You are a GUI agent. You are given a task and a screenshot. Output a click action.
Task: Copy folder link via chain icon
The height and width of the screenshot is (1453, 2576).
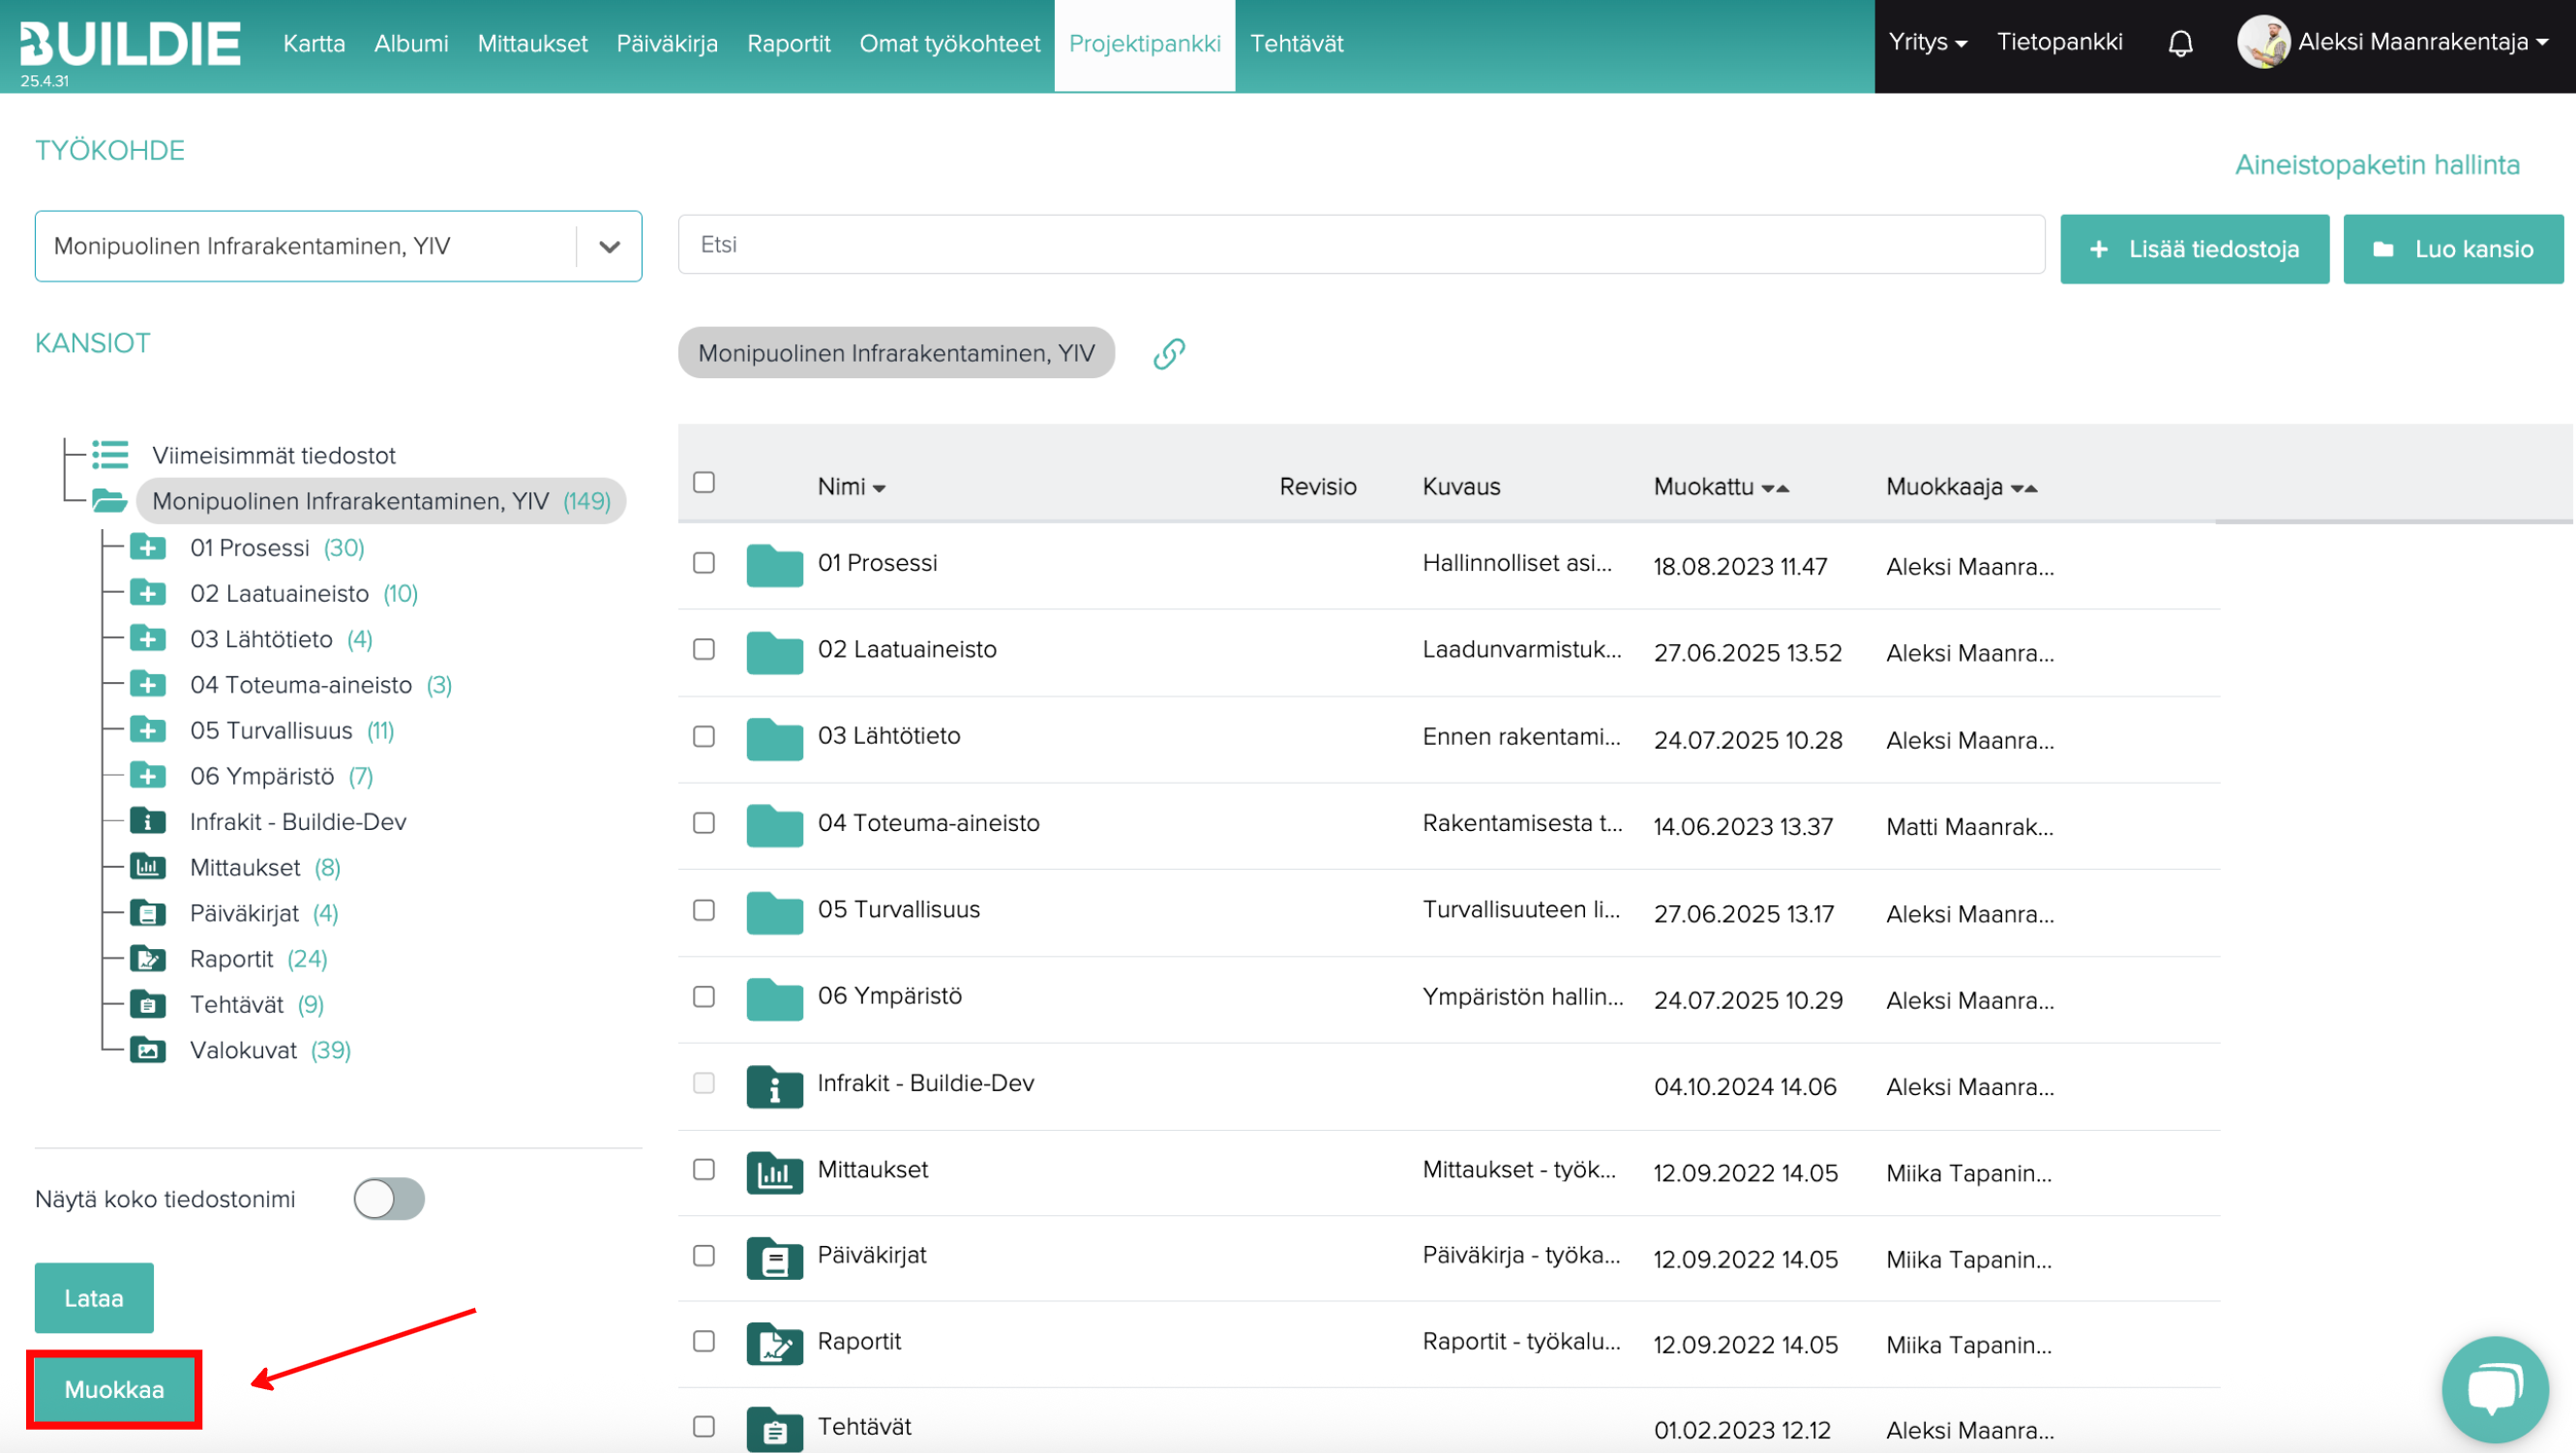(x=1169, y=353)
